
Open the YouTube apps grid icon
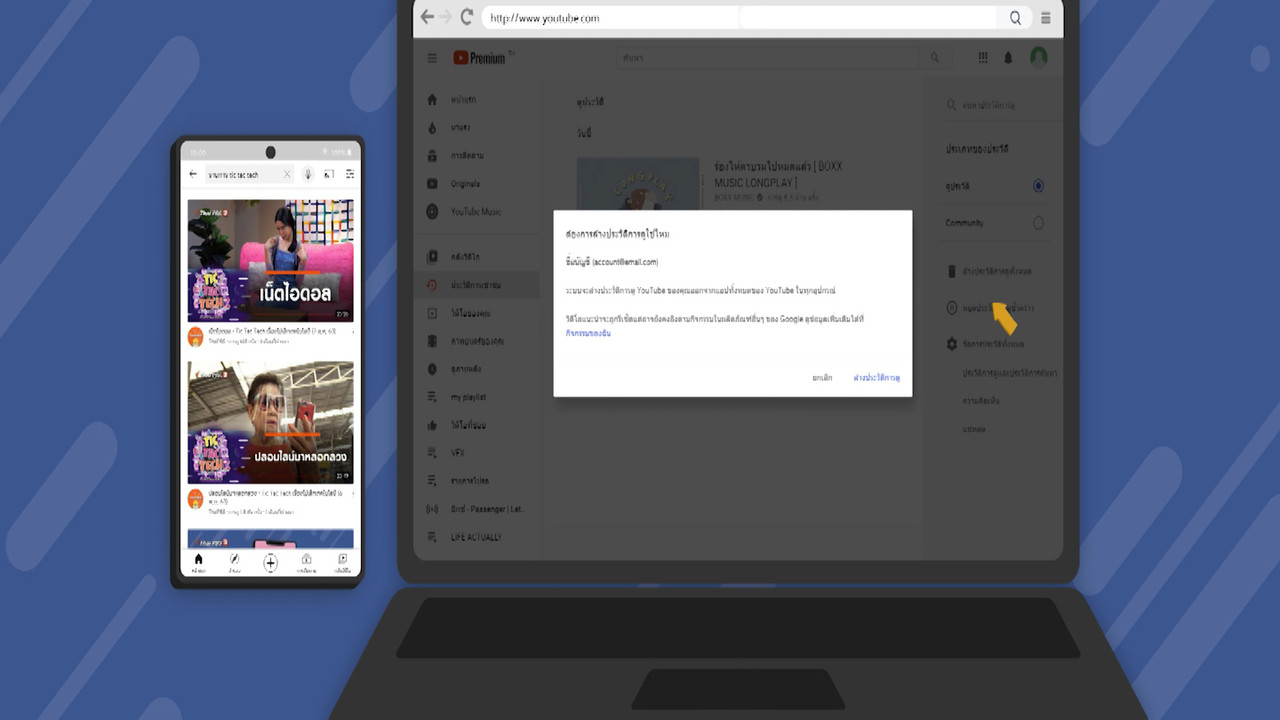(x=983, y=58)
